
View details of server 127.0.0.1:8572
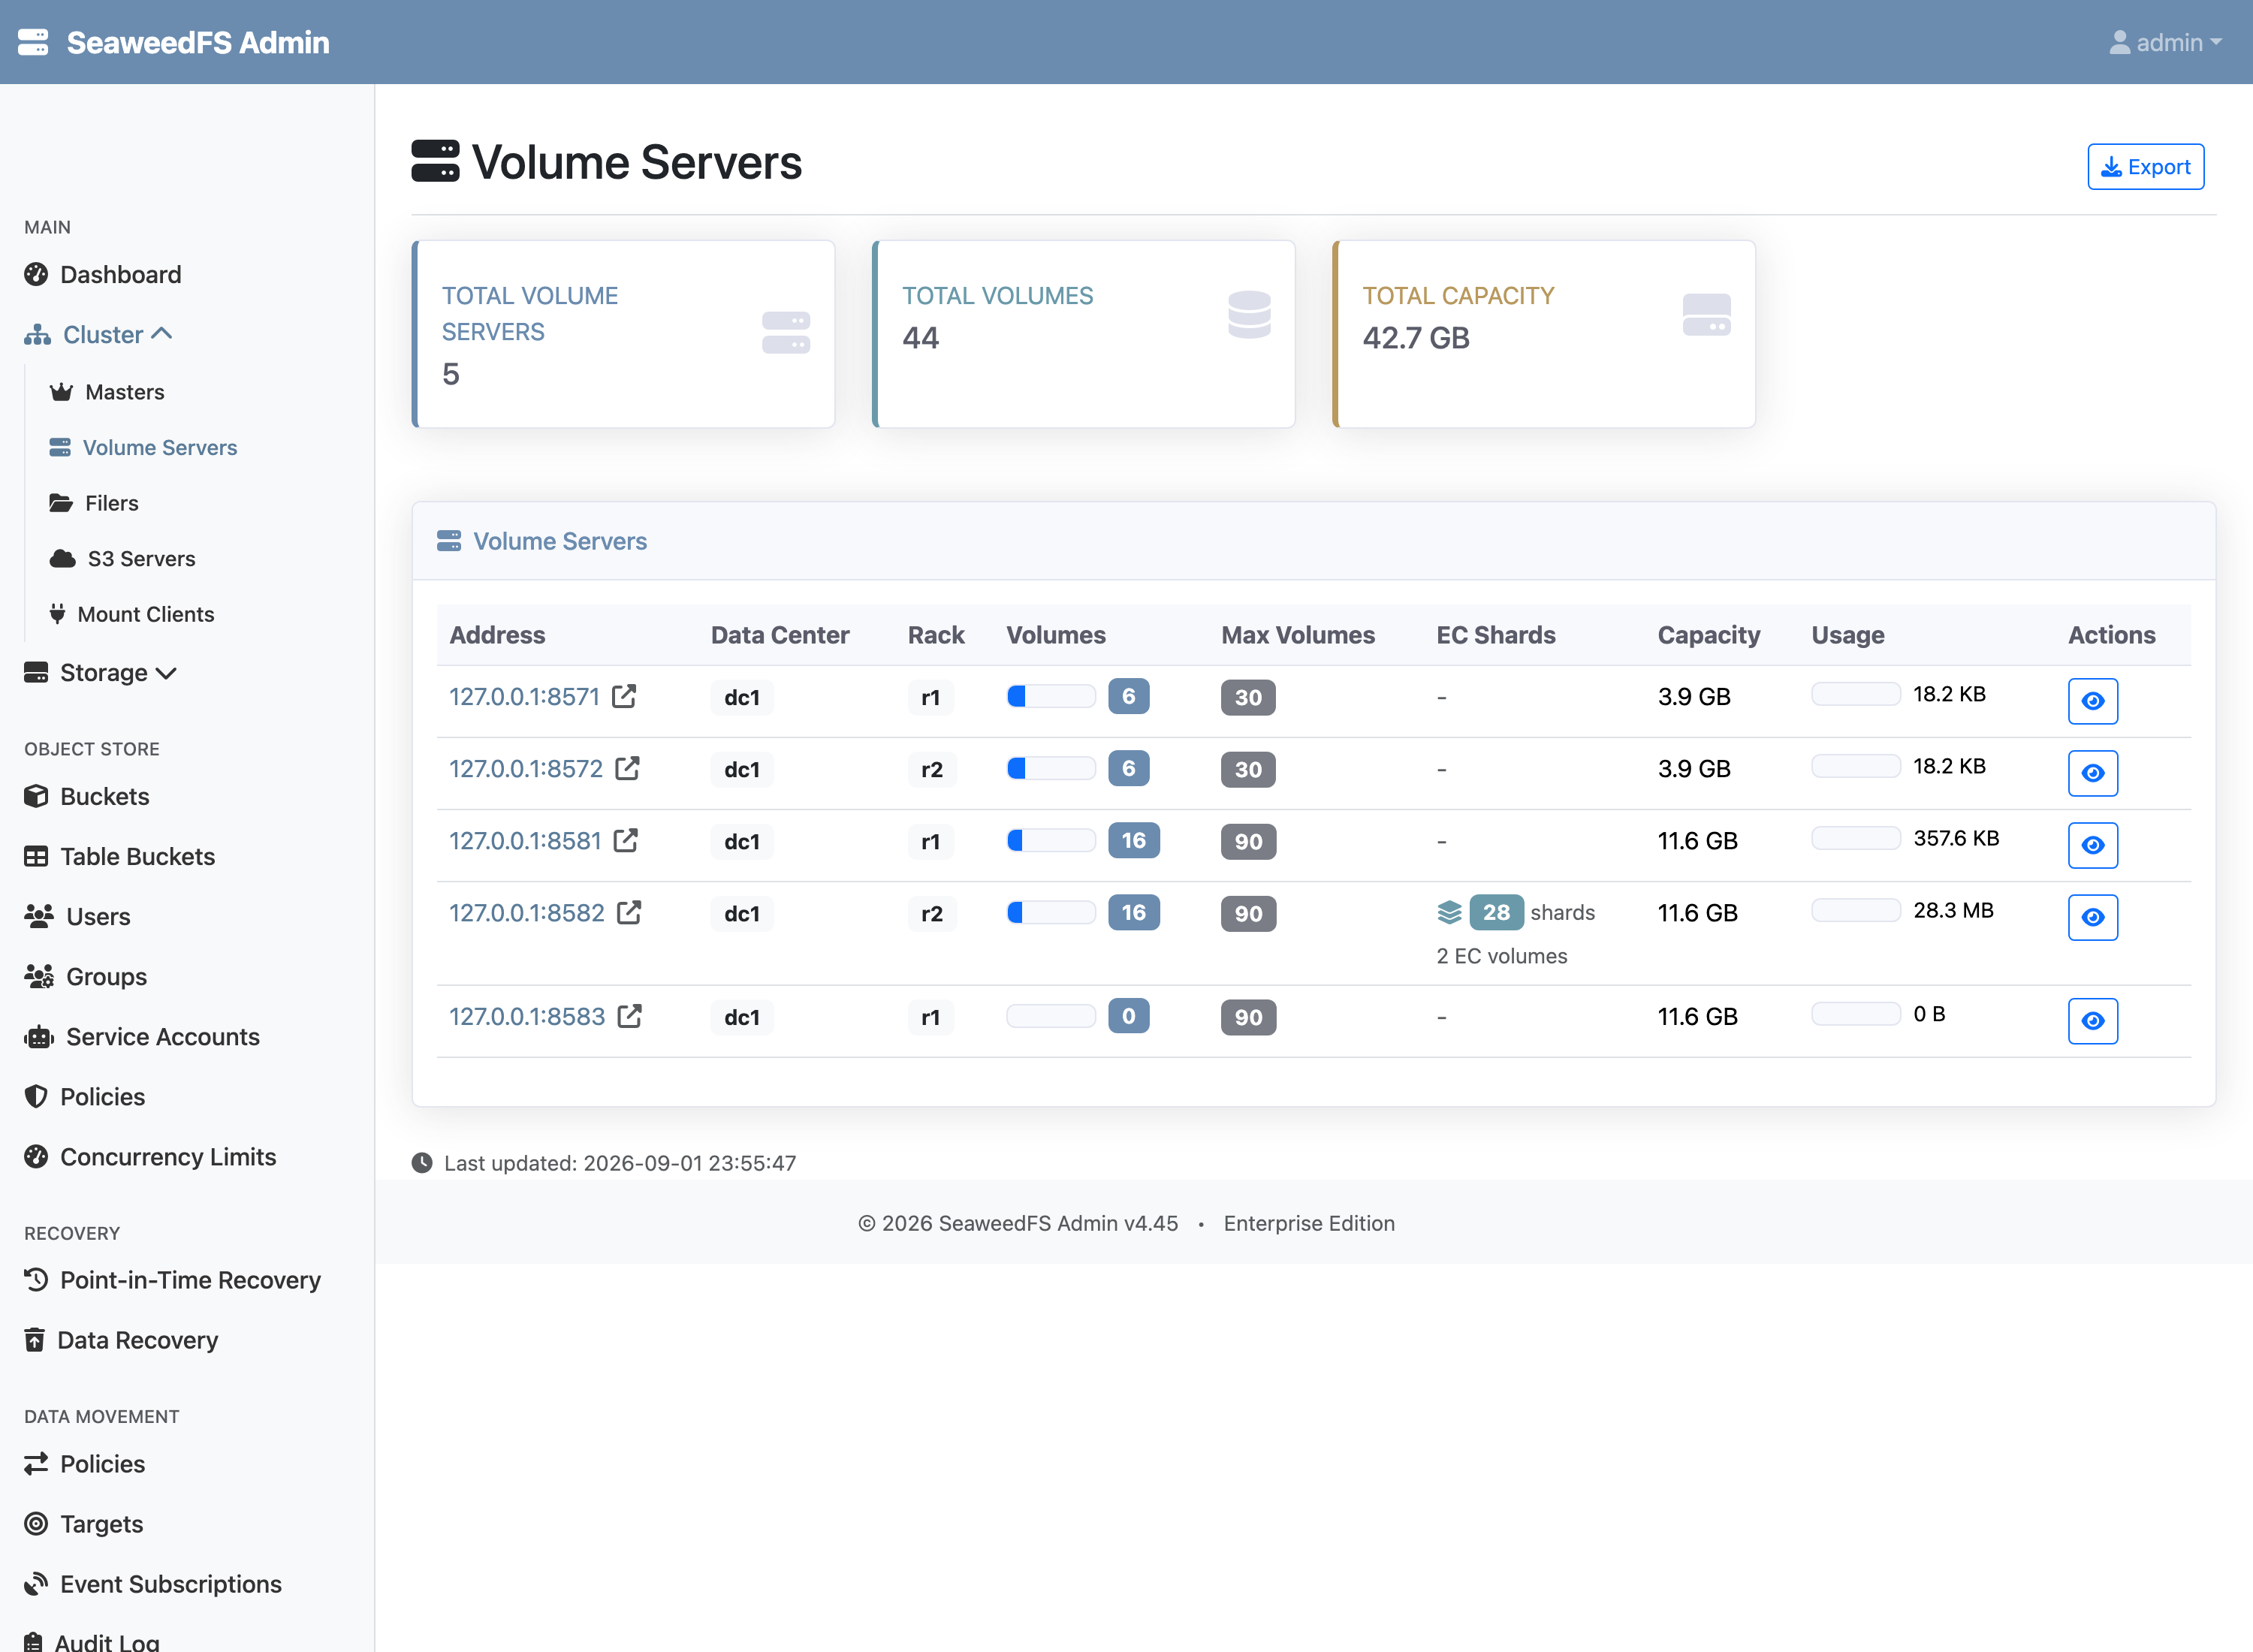(x=2092, y=772)
